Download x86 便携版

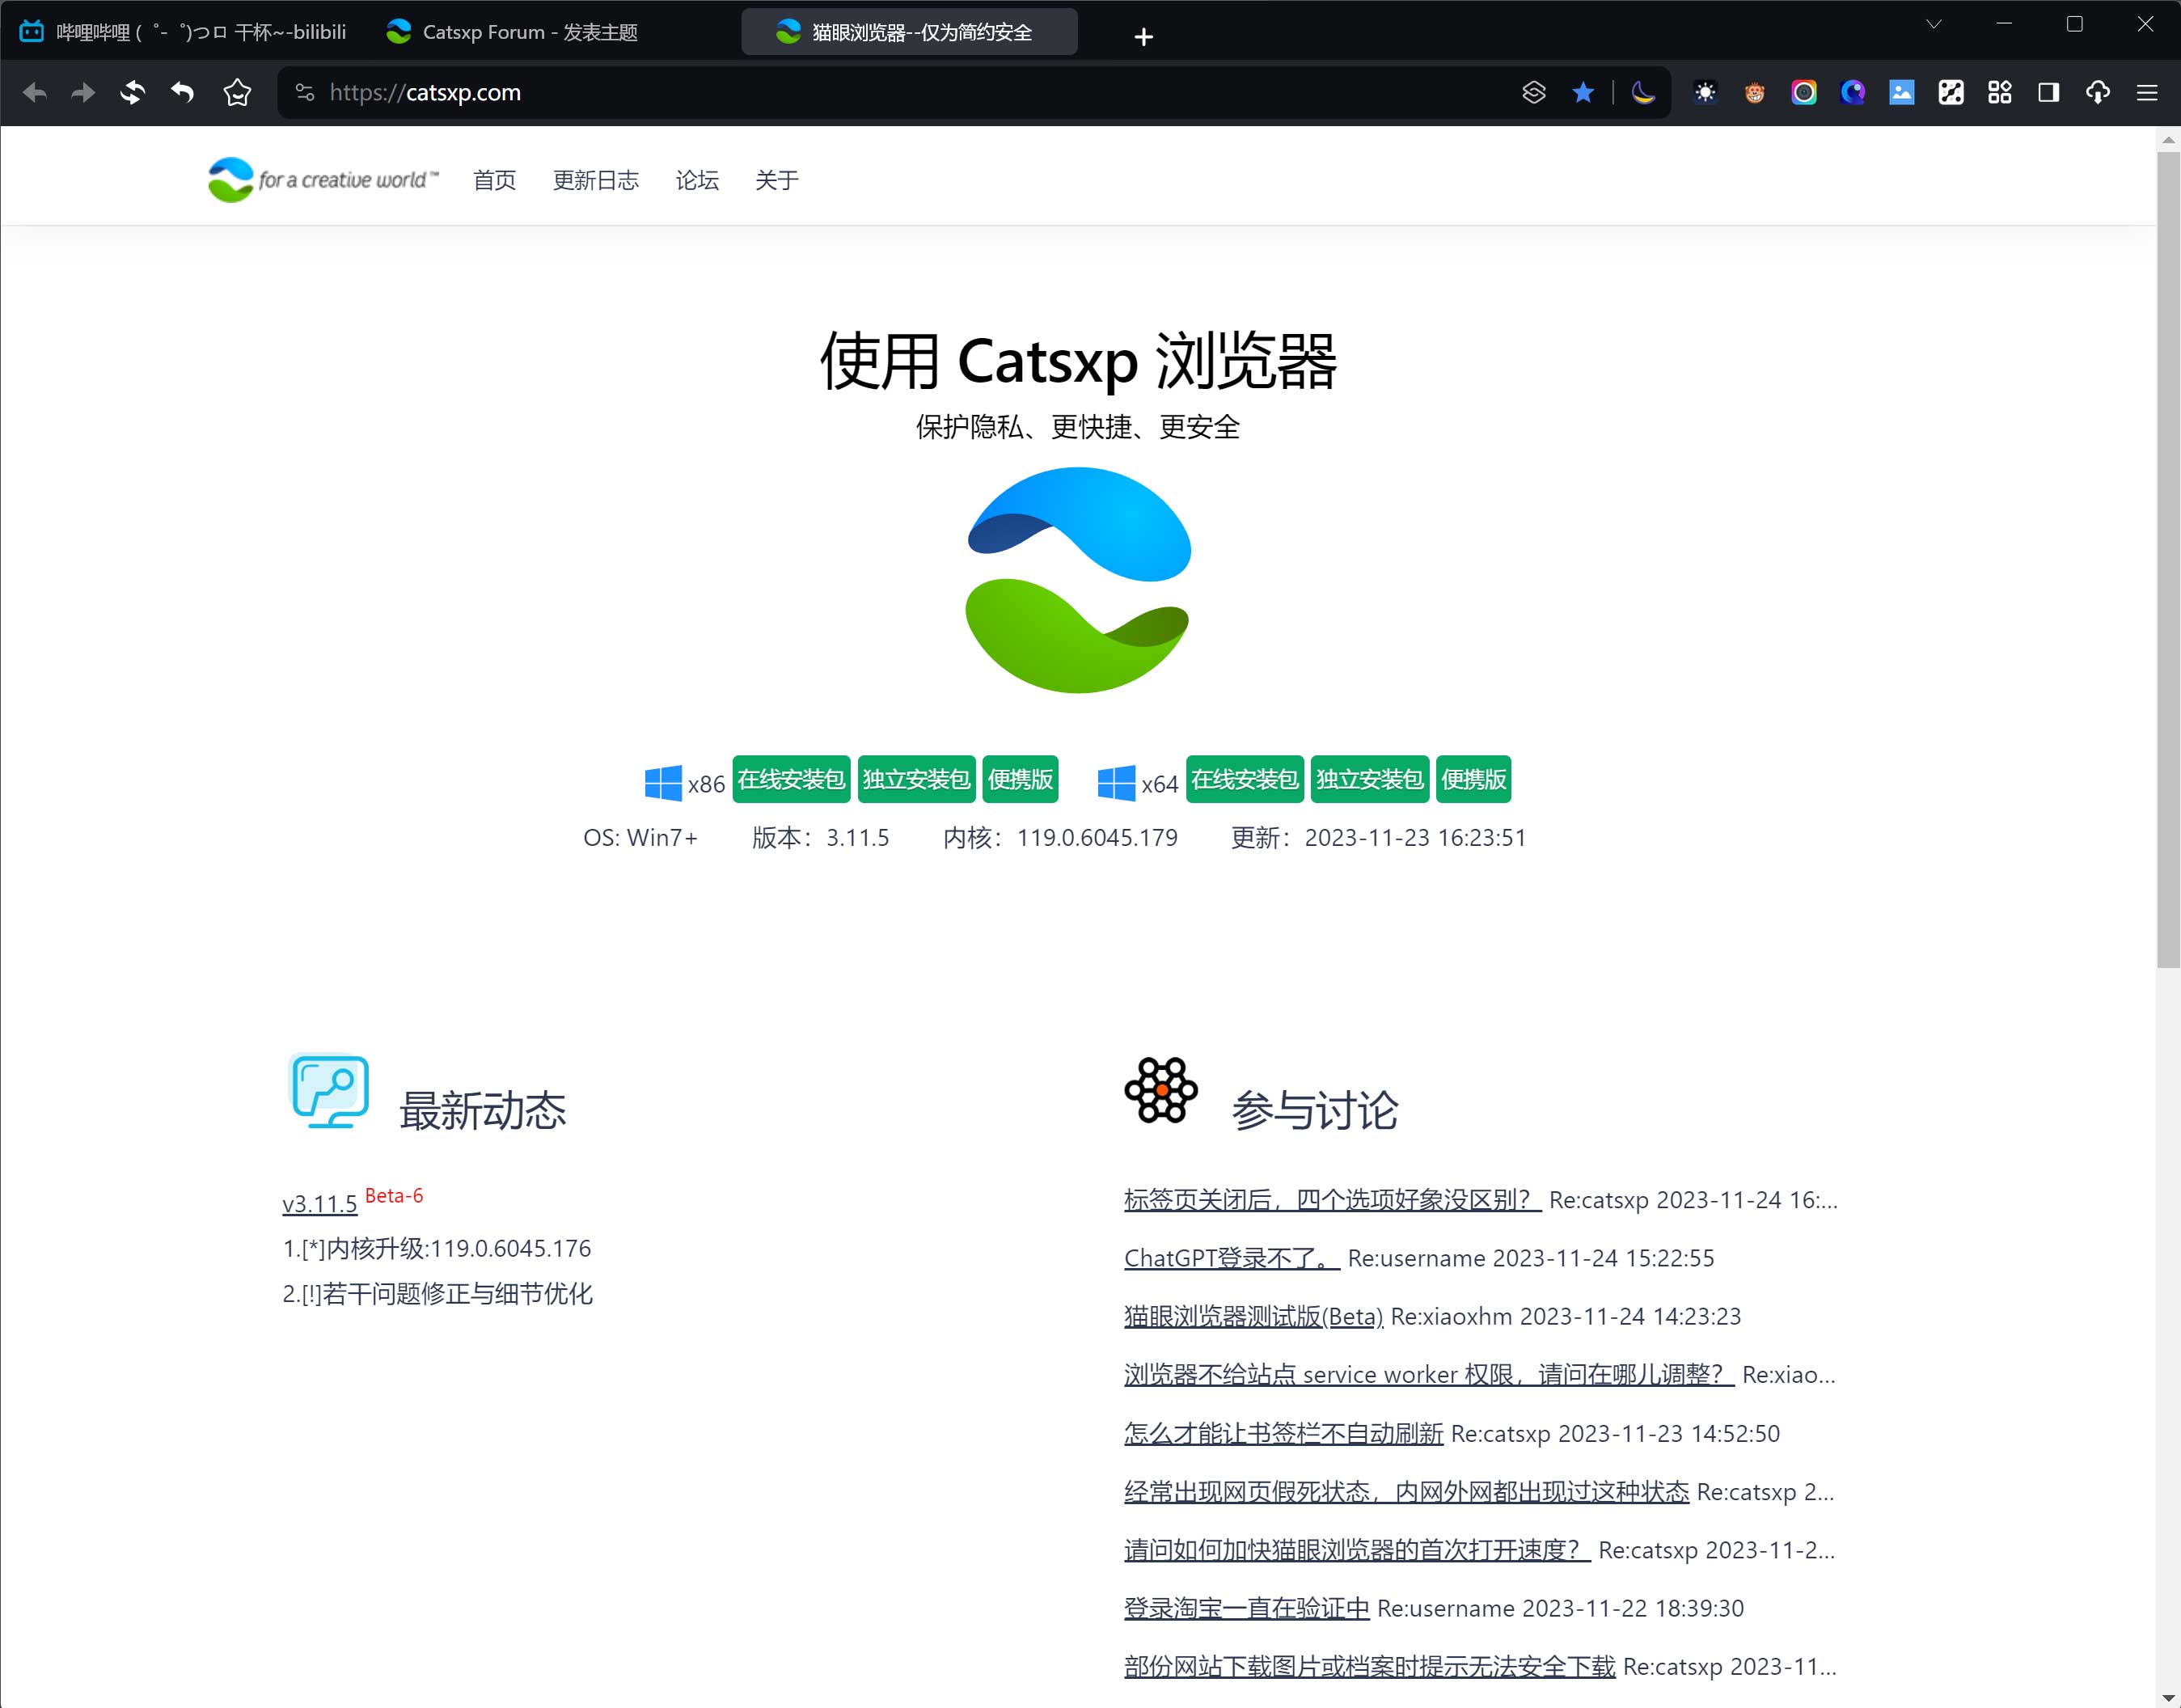tap(1020, 779)
